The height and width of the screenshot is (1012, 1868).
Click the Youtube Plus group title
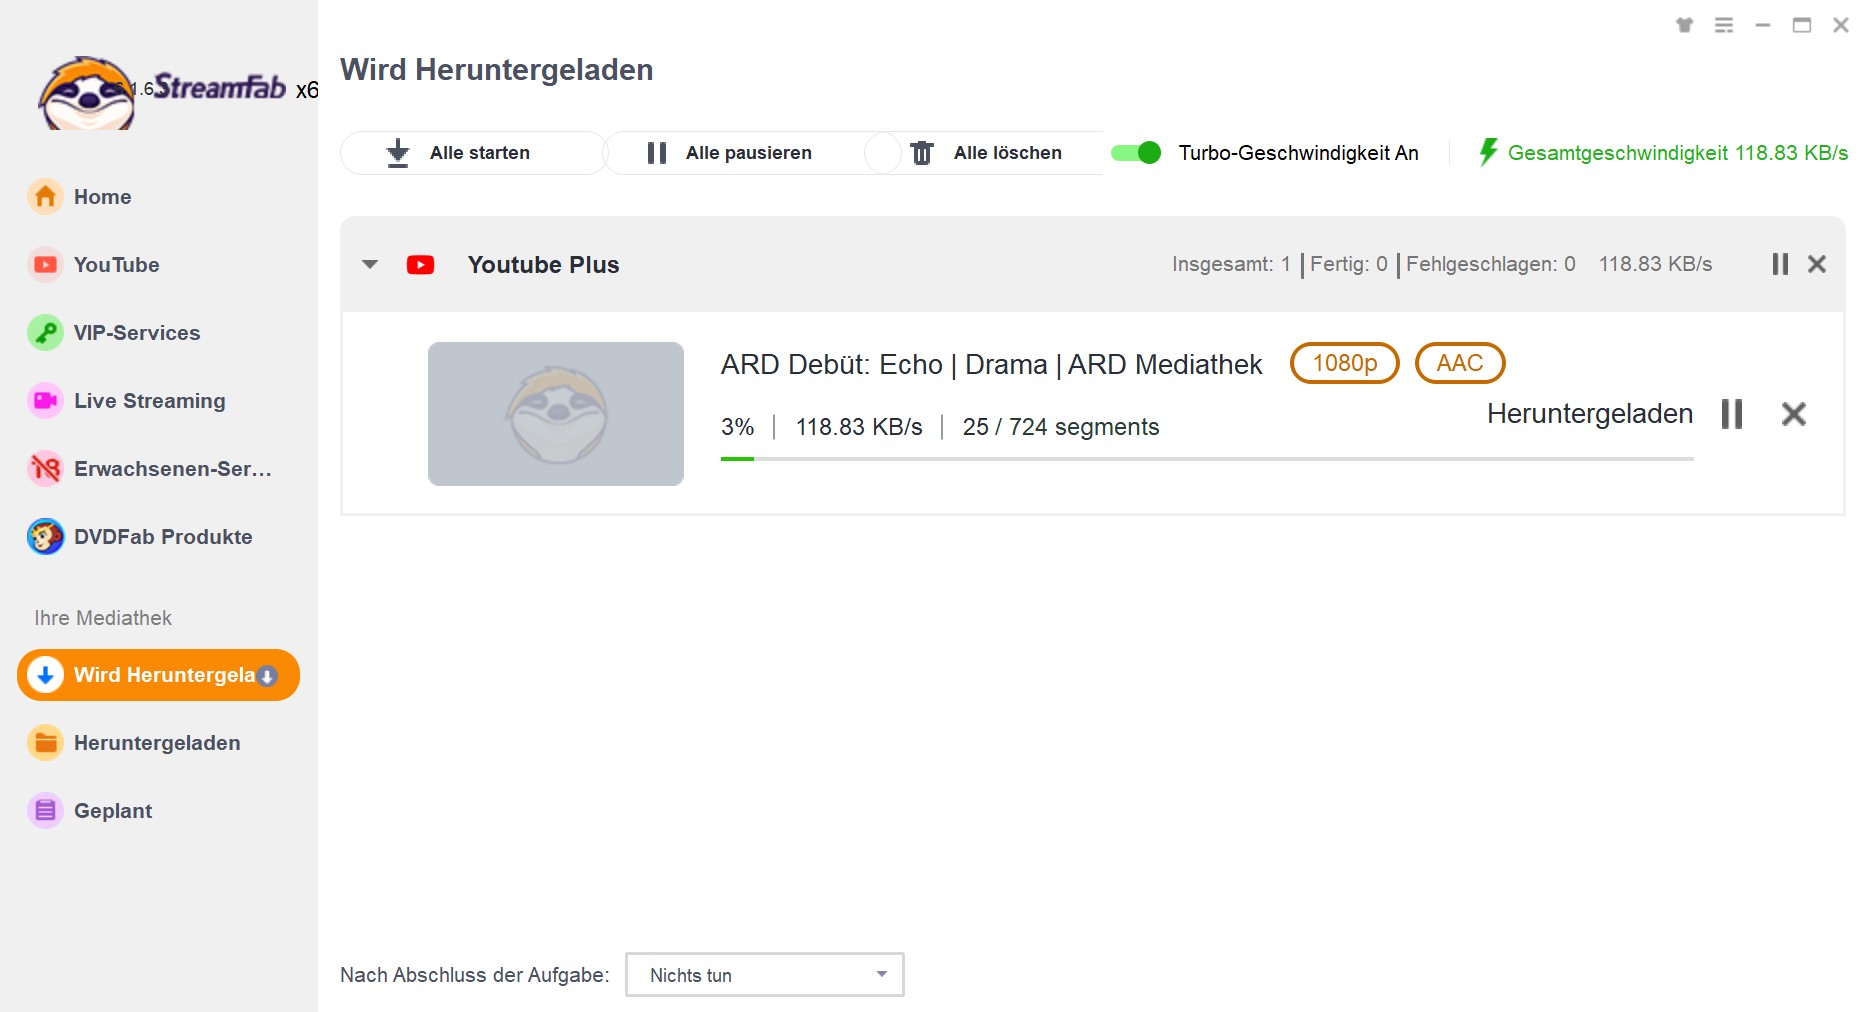544,265
